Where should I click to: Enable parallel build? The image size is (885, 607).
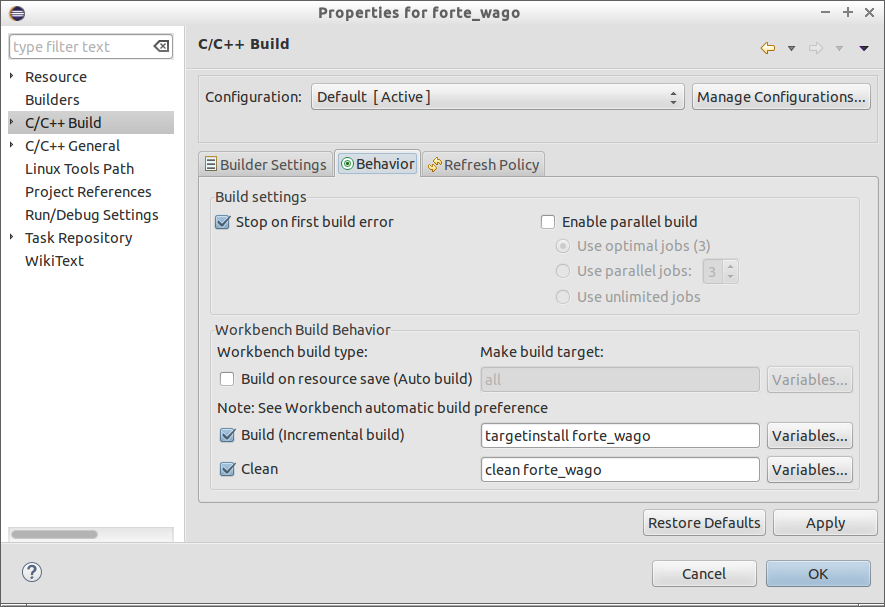tap(547, 221)
